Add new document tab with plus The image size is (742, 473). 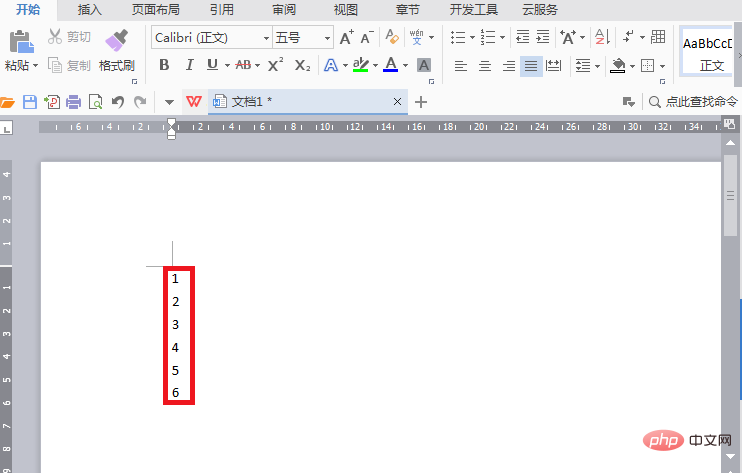click(421, 102)
